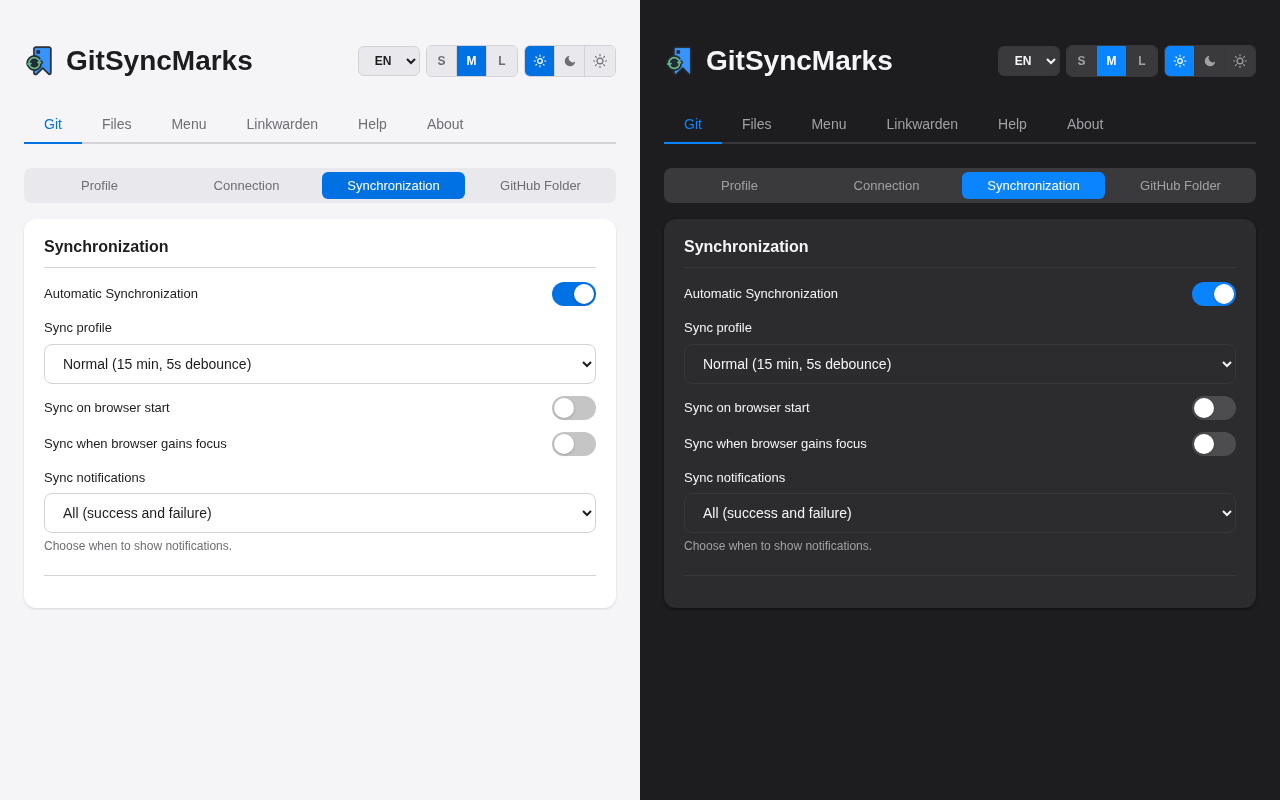
Task: Enable Sync on browser start
Action: [x=573, y=408]
